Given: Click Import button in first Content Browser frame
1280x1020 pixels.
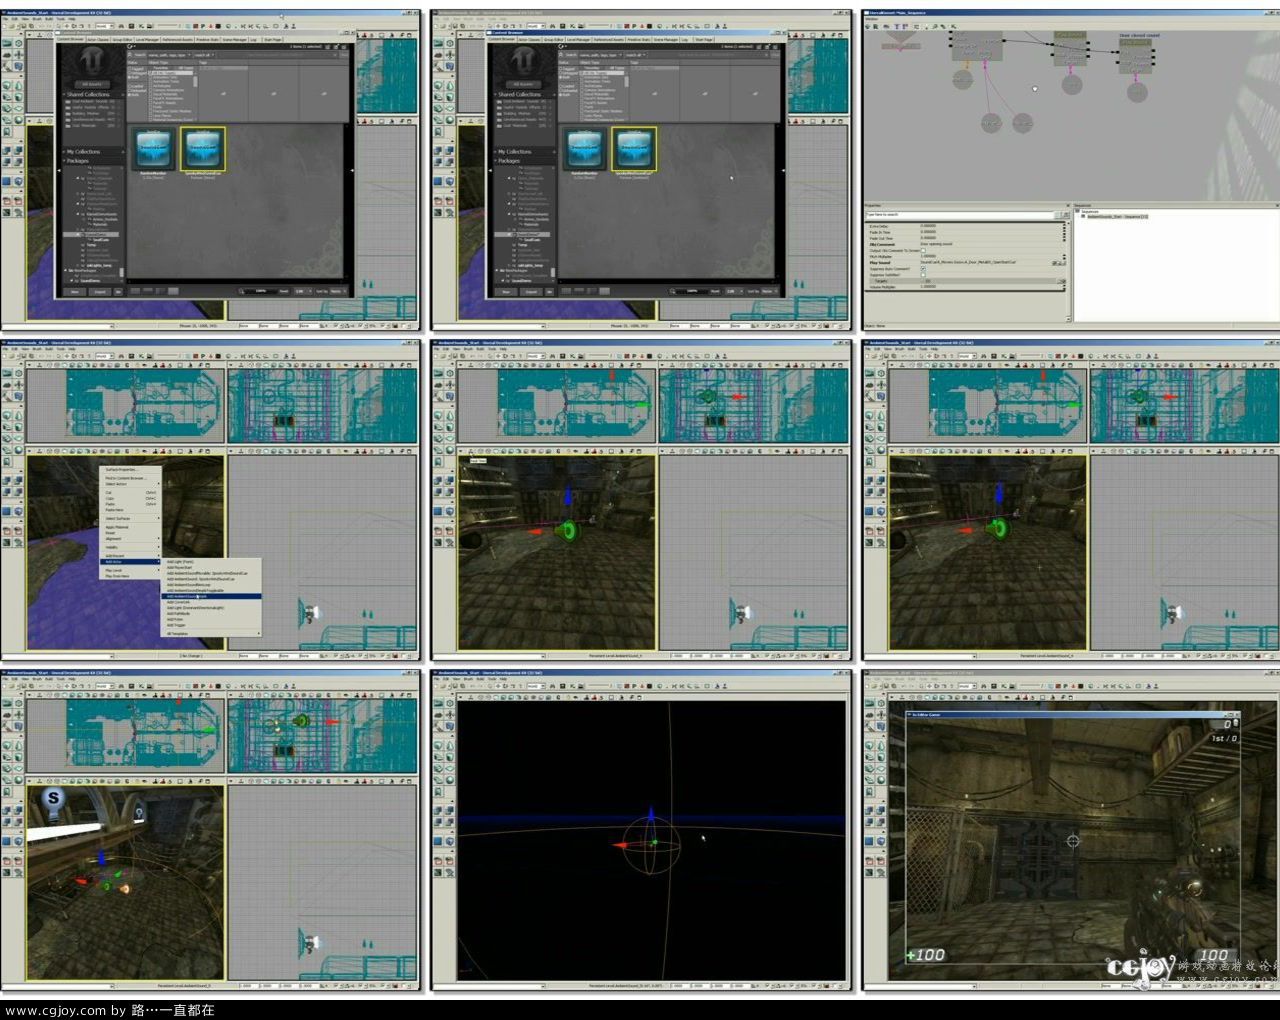Looking at the screenshot, I should (99, 292).
